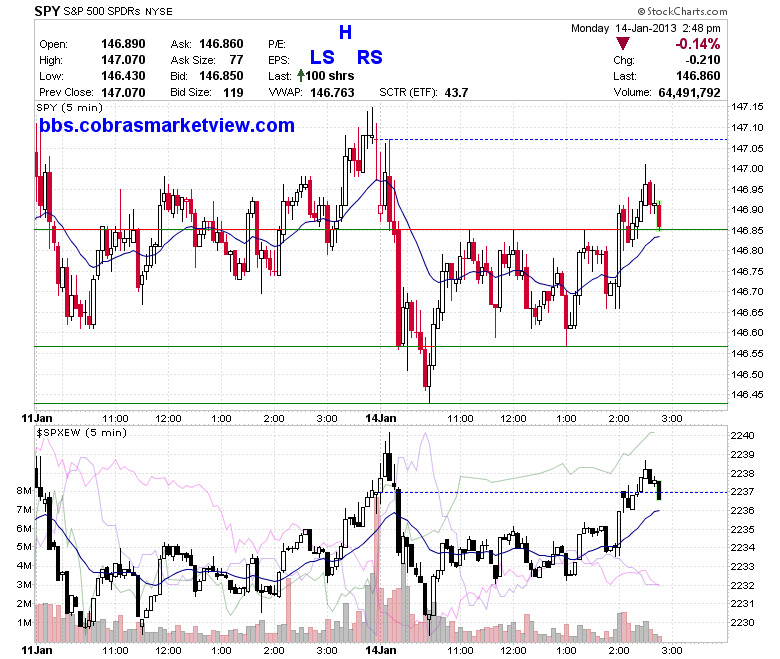This screenshot has width=780, height=659.
Task: Click the Prev Close value 147.070
Action: (x=123, y=93)
